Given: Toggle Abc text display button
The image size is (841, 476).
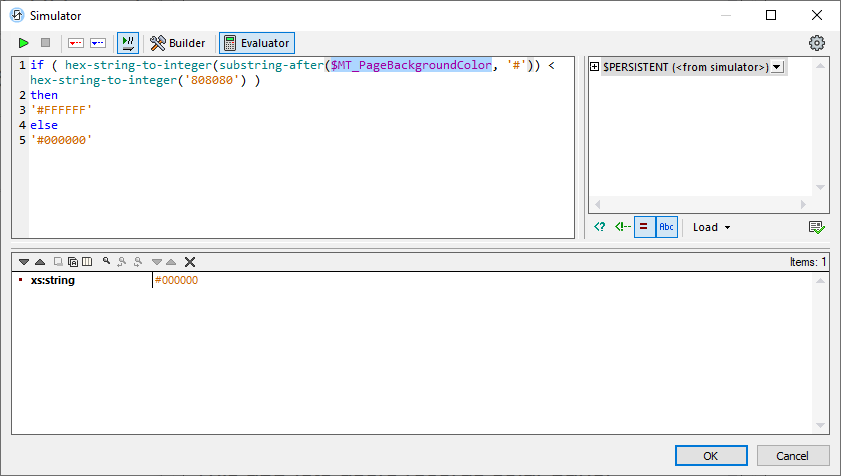Looking at the screenshot, I should (666, 227).
